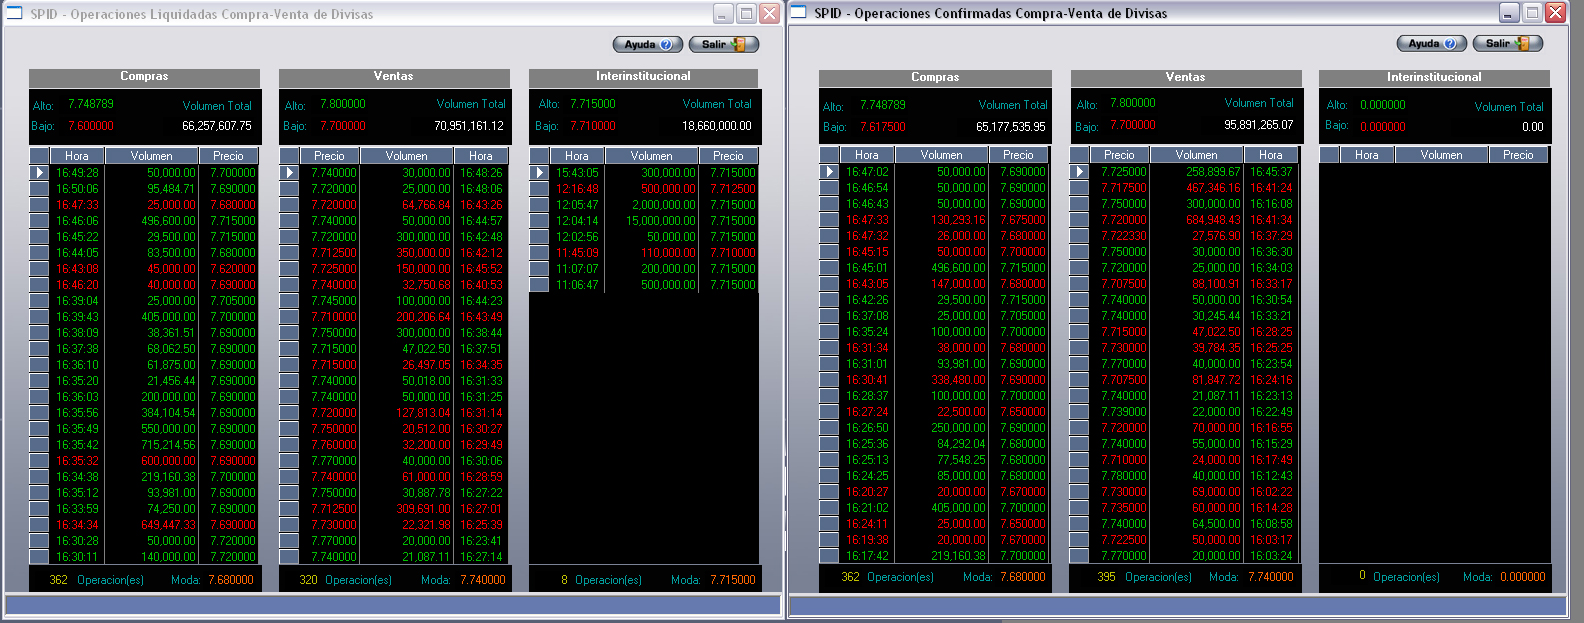The height and width of the screenshot is (623, 1584).
Task: Click Ayuda button in Operaciones Liquidadas window
Action: point(647,44)
